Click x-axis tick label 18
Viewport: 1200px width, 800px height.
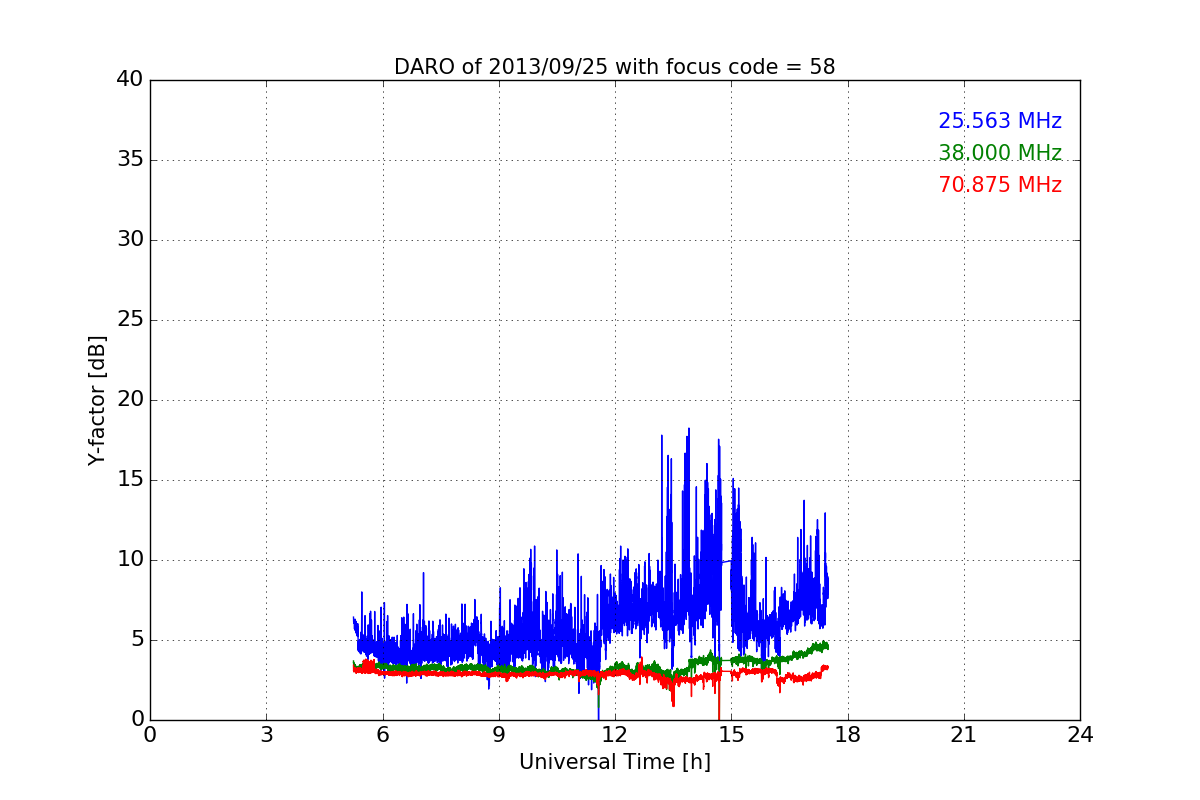[x=847, y=735]
